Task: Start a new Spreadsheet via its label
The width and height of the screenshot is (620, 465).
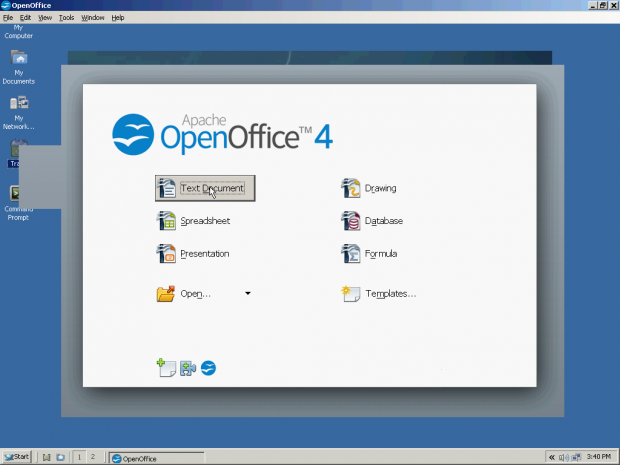Action: click(x=205, y=221)
